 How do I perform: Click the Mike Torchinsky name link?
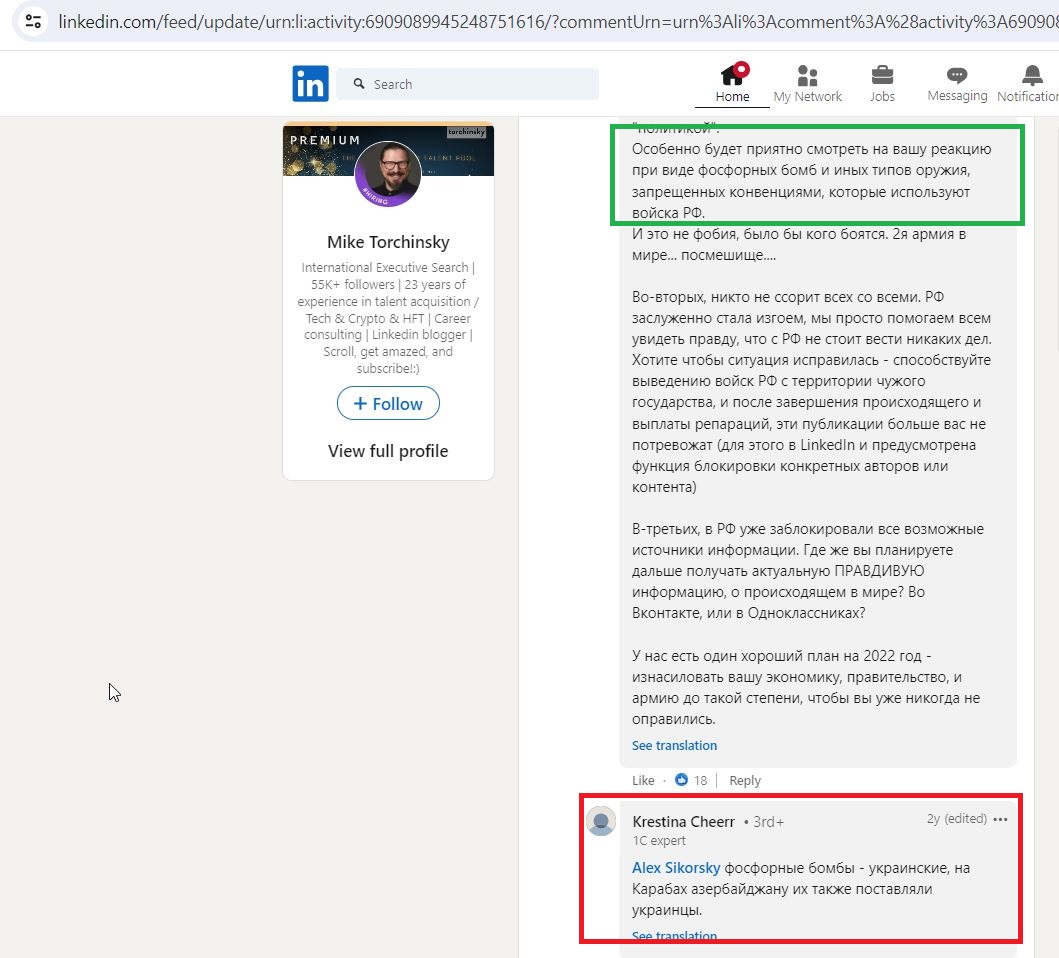[x=388, y=242]
